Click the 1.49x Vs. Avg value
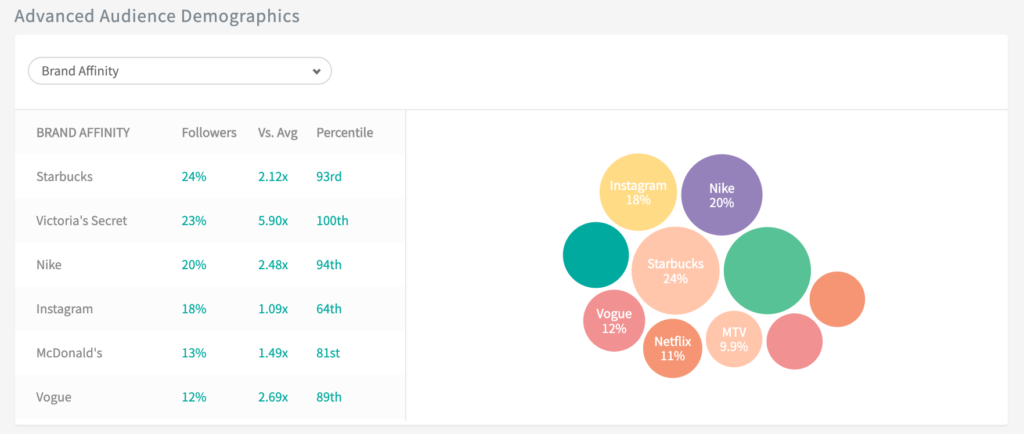This screenshot has width=1024, height=434. pos(273,353)
